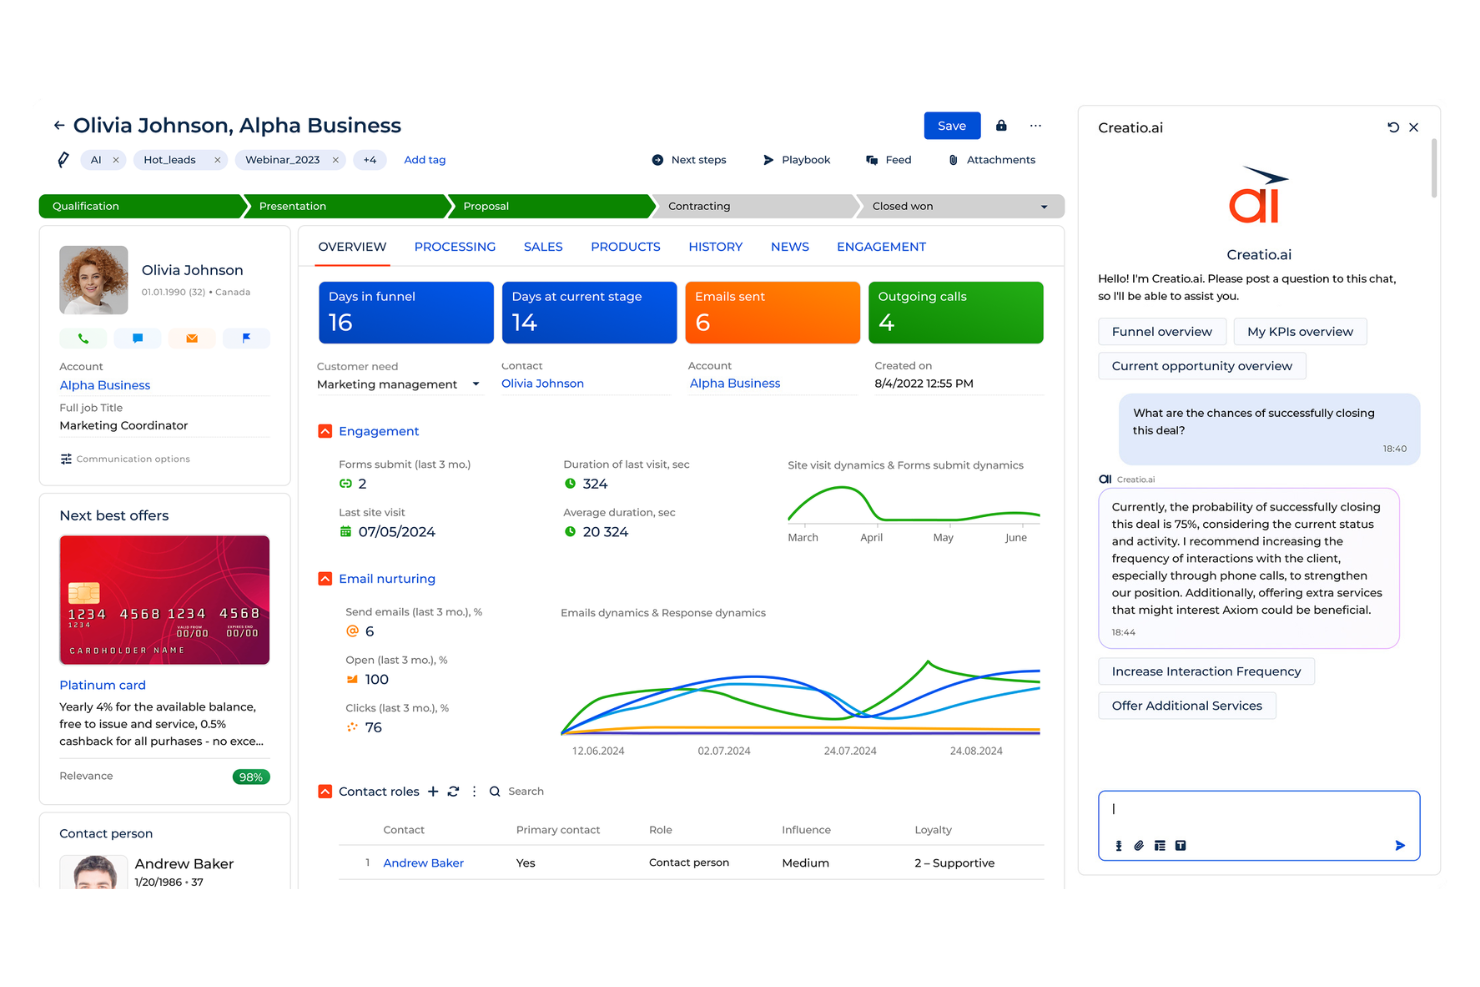Screen dimensions: 1480x987
Task: Send the message in Creatio.ai chat
Action: coord(1400,845)
